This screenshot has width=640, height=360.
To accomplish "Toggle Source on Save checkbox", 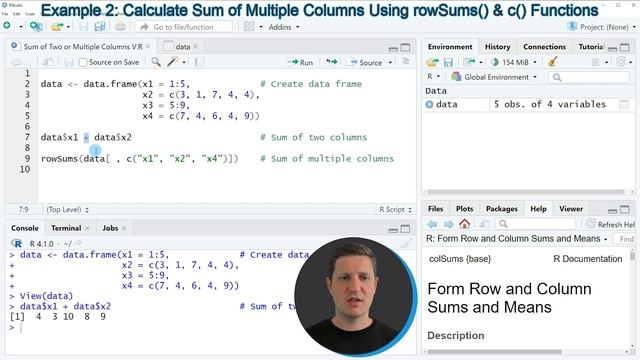I will pyautogui.click(x=83, y=62).
